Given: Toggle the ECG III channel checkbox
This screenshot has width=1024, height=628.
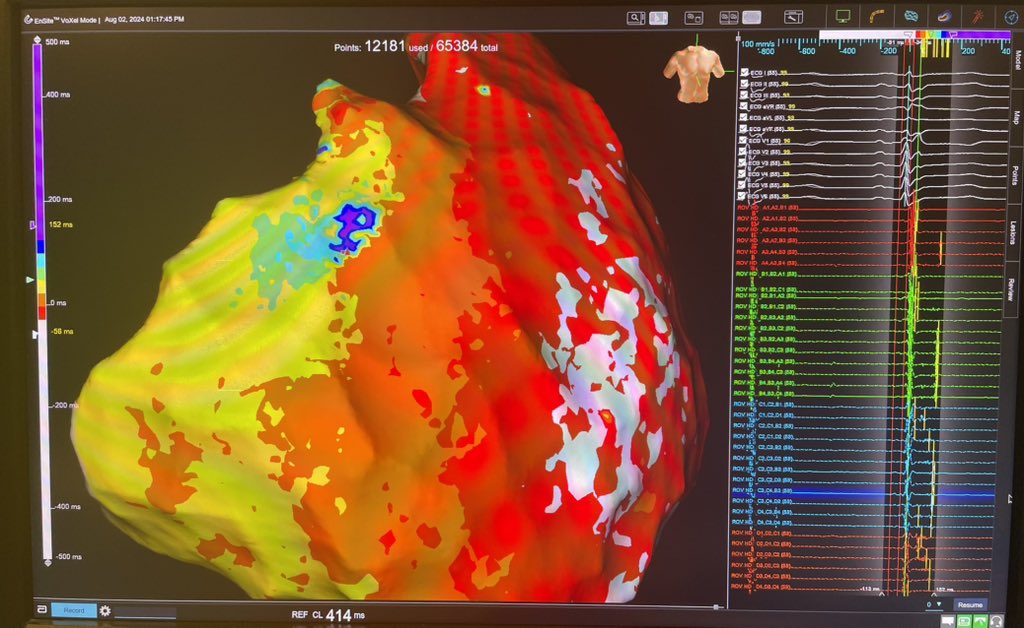Looking at the screenshot, I should click(744, 95).
